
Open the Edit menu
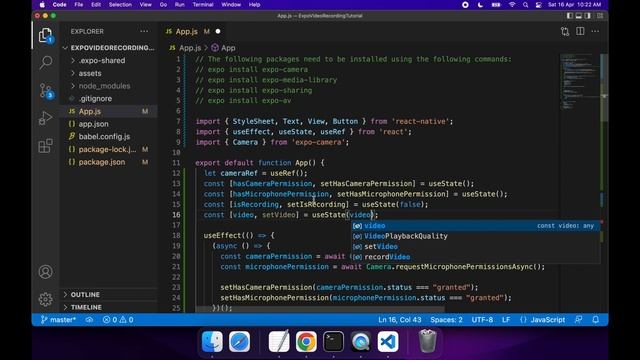coord(96,4)
